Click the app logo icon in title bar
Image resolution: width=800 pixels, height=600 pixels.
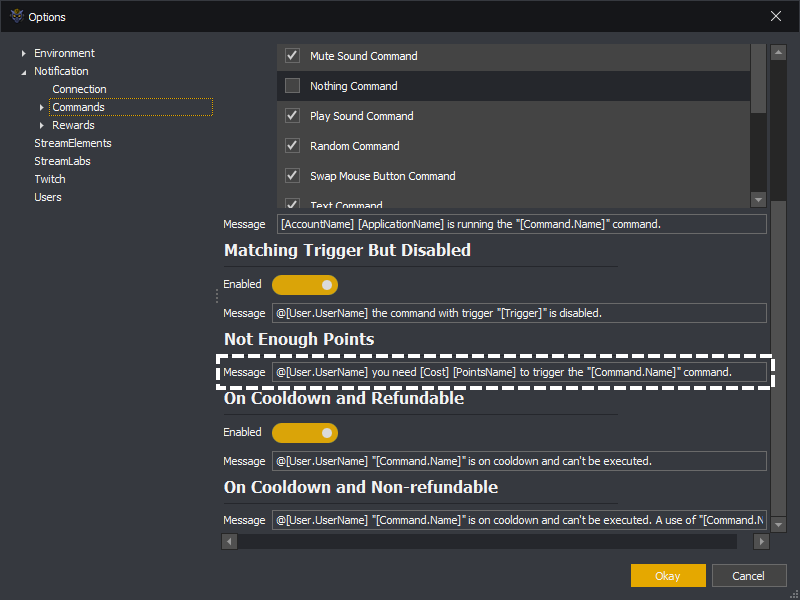17,16
